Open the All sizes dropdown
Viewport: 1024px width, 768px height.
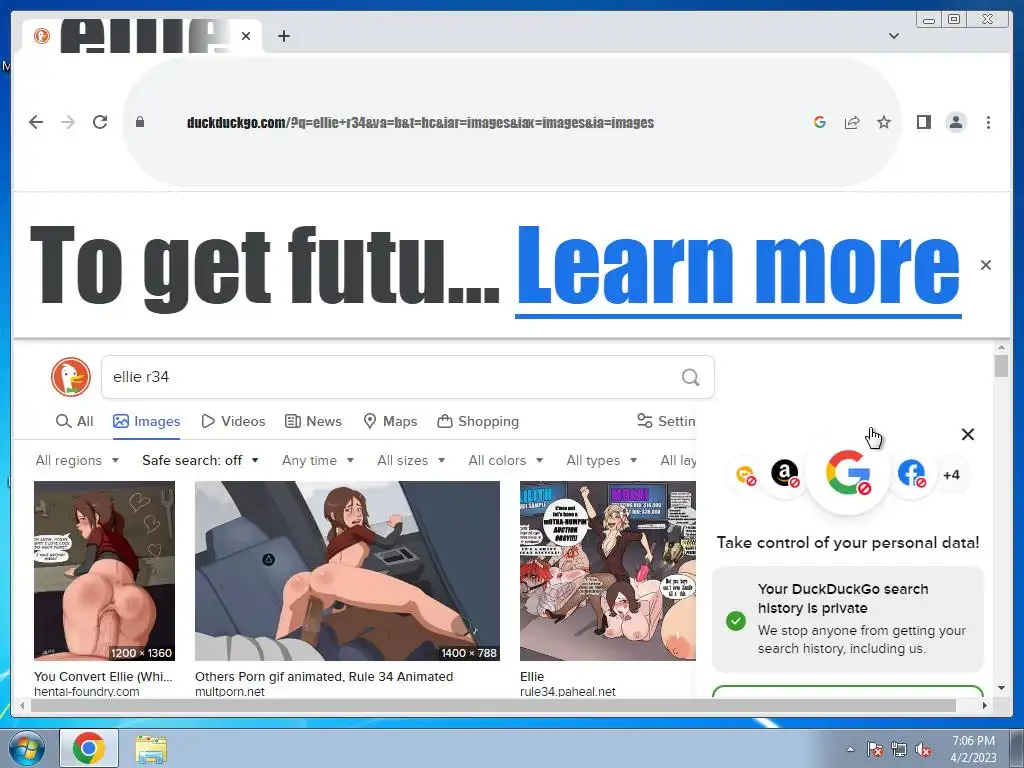(411, 460)
